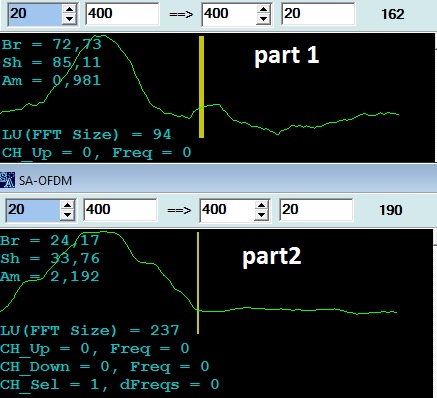Raise the part2 panel's 400 spinner value
The image size is (437, 398).
[x=261, y=205]
